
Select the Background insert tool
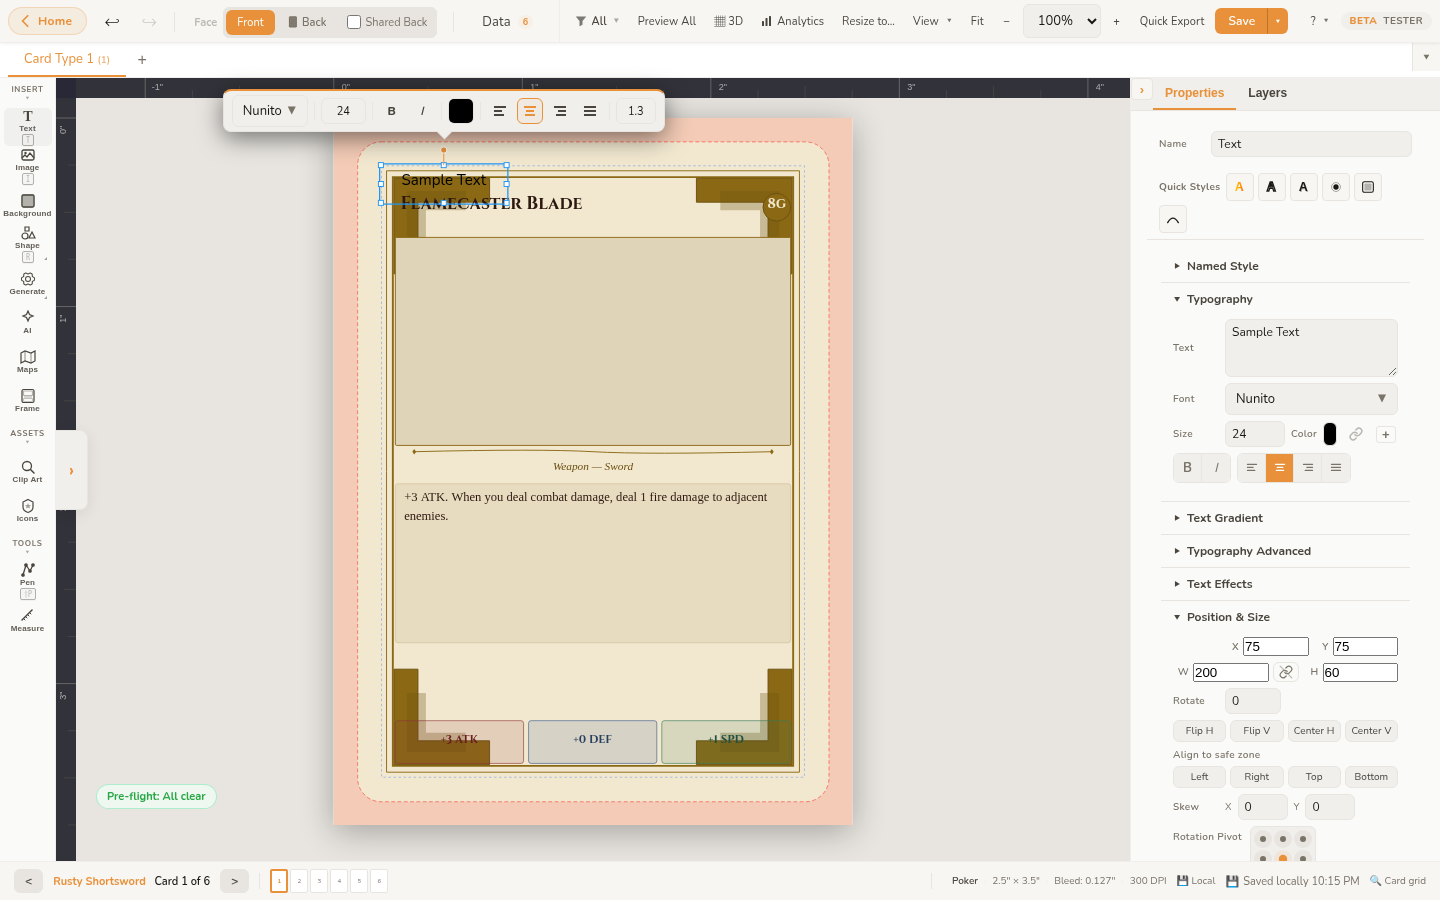point(27,206)
